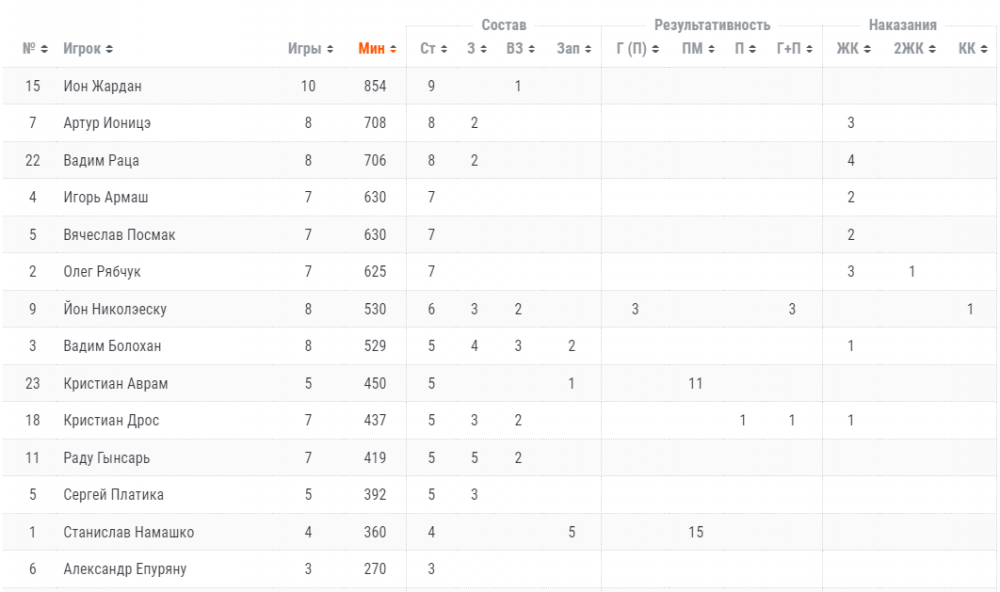Screen dimensions: 1000x592
Task: Sort table by Игры arrow icon
Action: coord(330,49)
